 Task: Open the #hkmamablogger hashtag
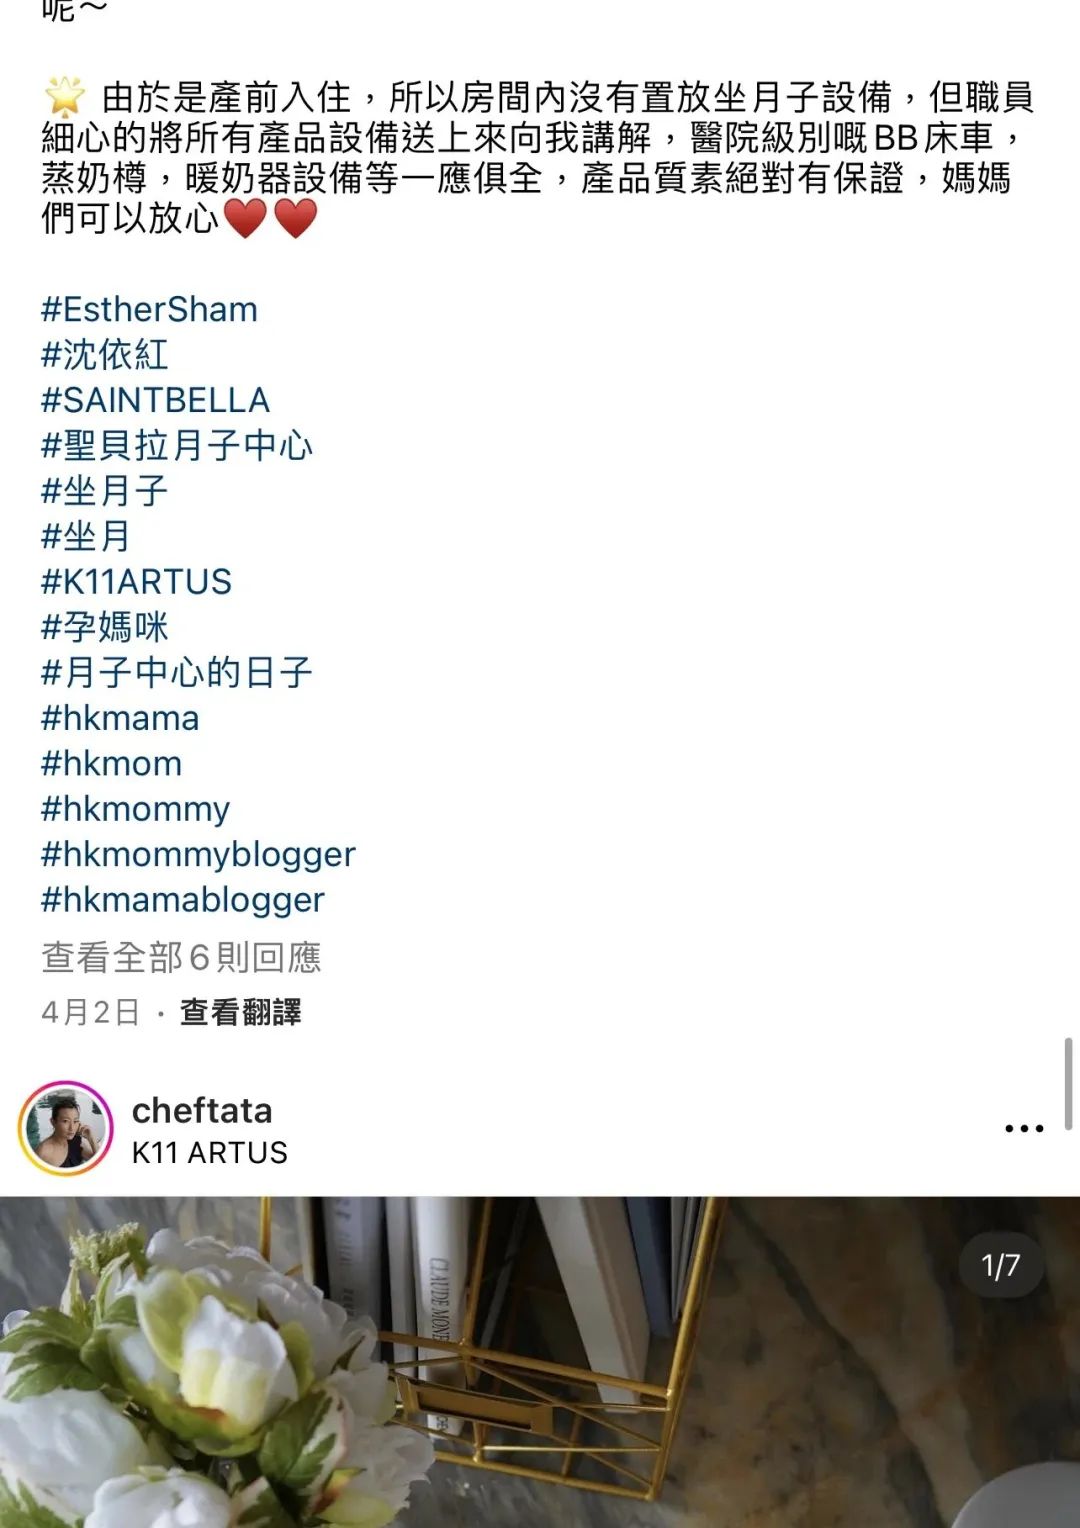(183, 900)
